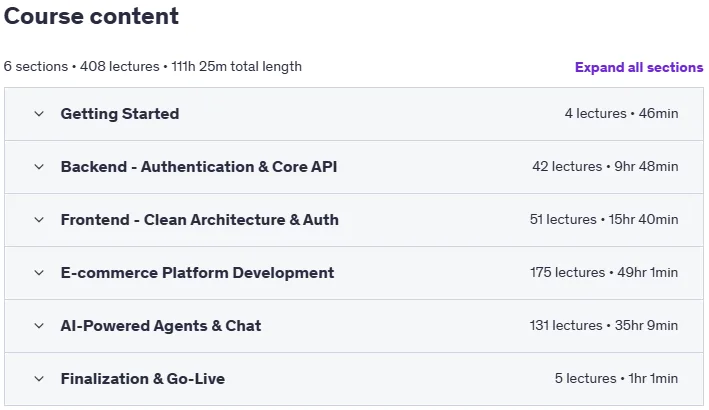709x410 pixels.
Task: Click the 175 lectures • 49hr 1min label
Action: pyautogui.click(x=604, y=273)
